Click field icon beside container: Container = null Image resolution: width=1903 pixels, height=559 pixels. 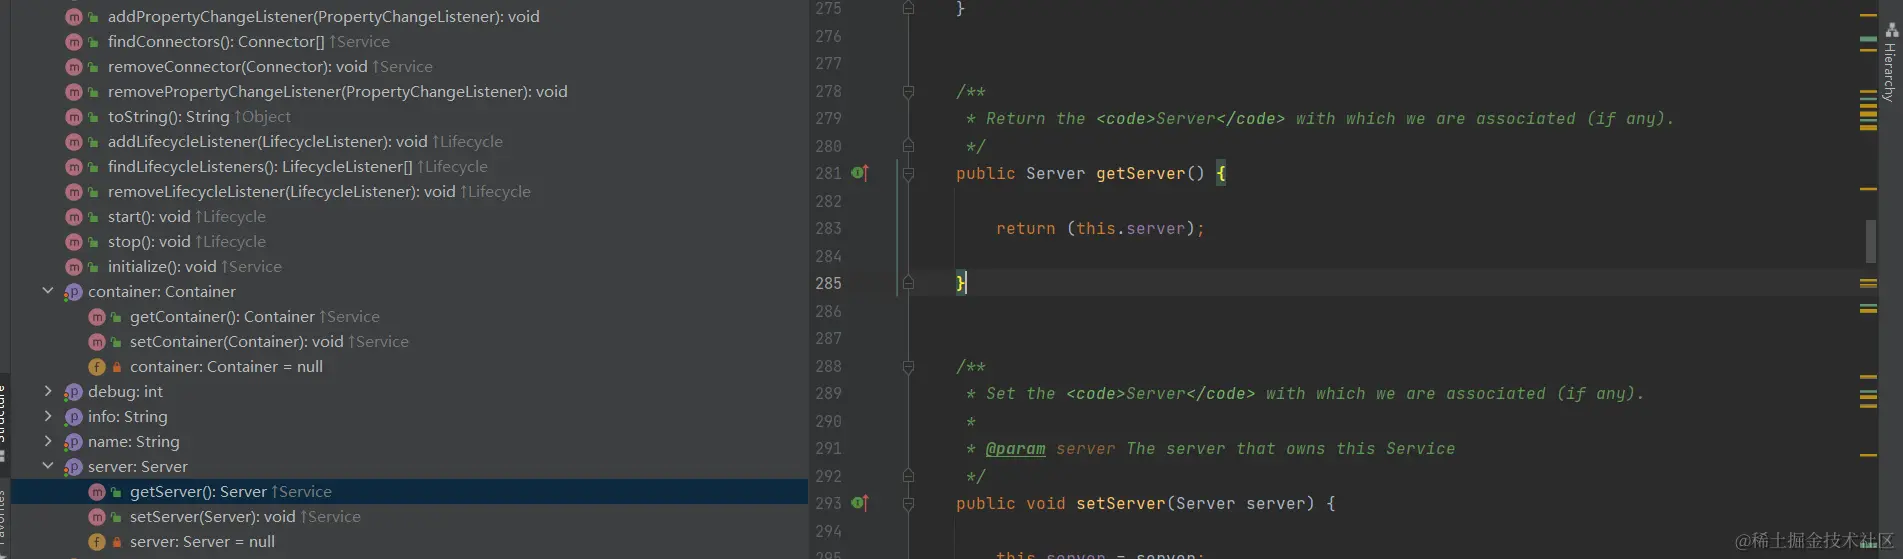pyautogui.click(x=97, y=367)
